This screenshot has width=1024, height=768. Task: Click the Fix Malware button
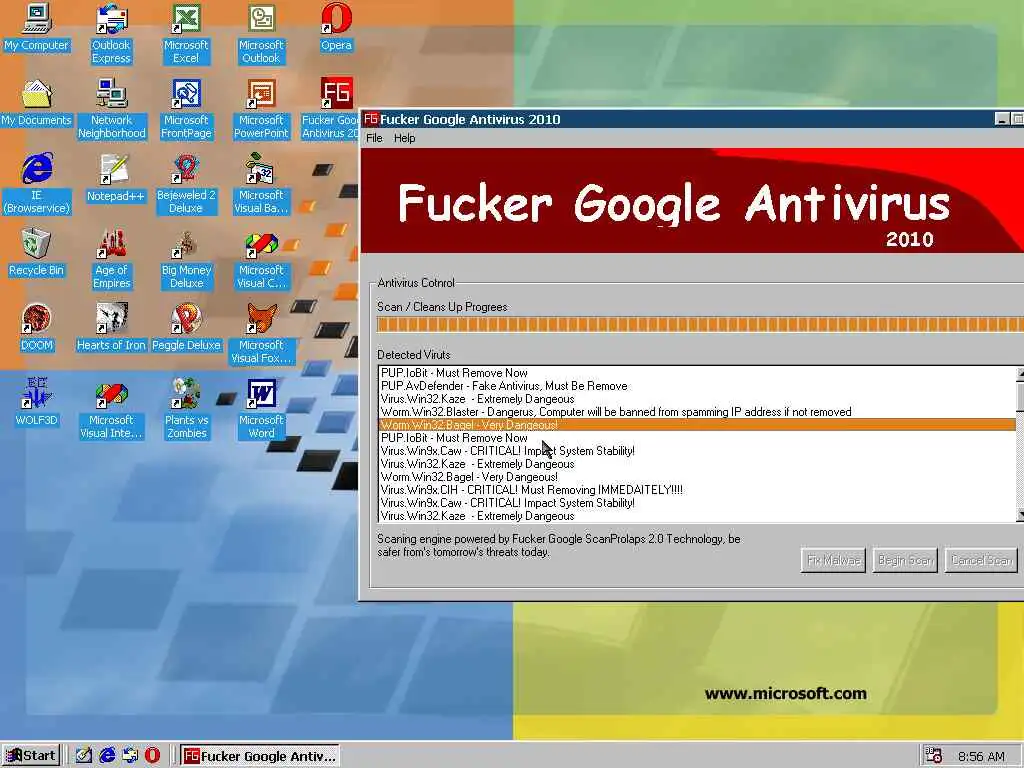coord(833,560)
